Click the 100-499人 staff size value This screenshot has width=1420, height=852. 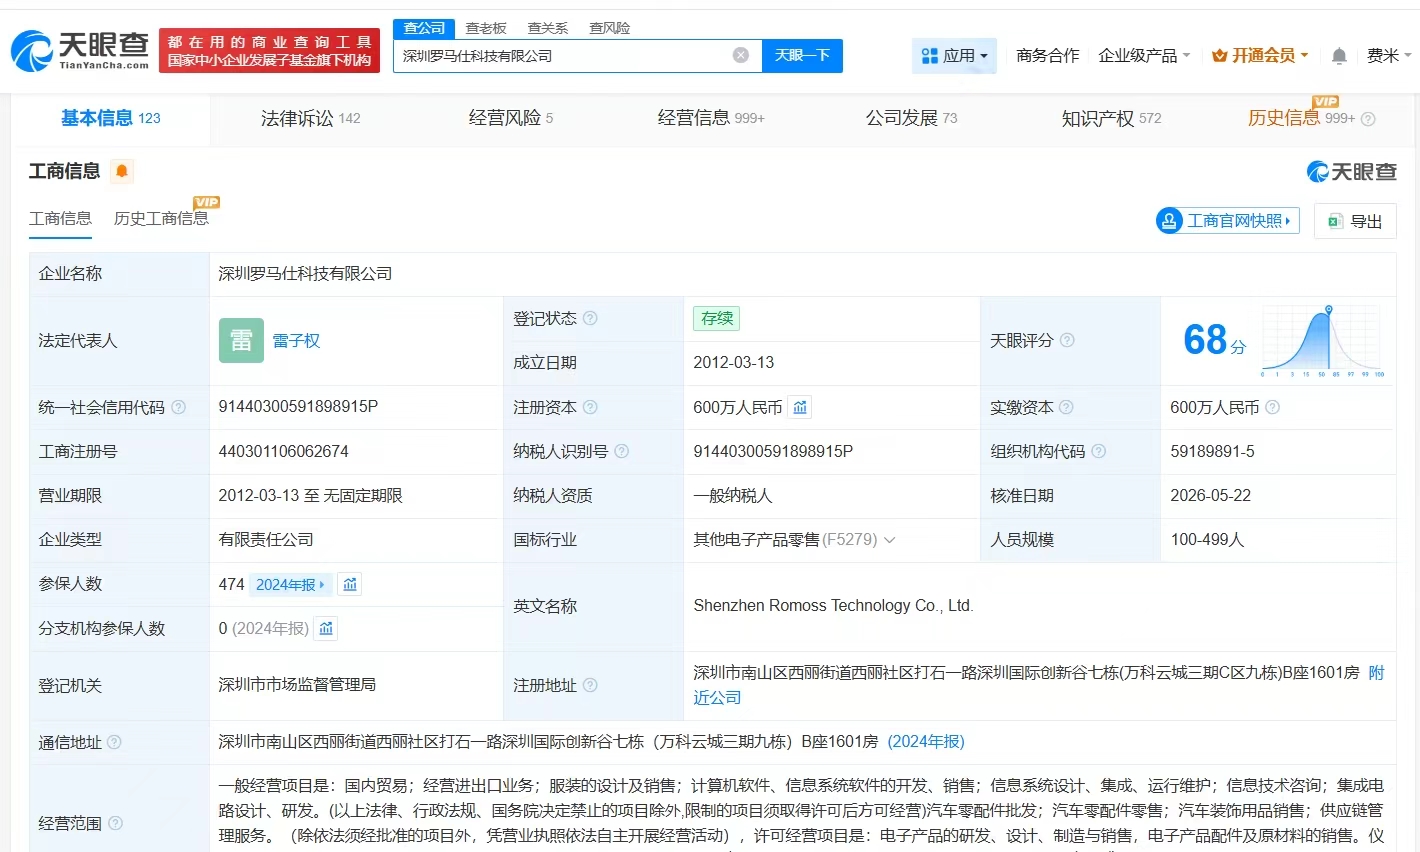pos(1207,540)
